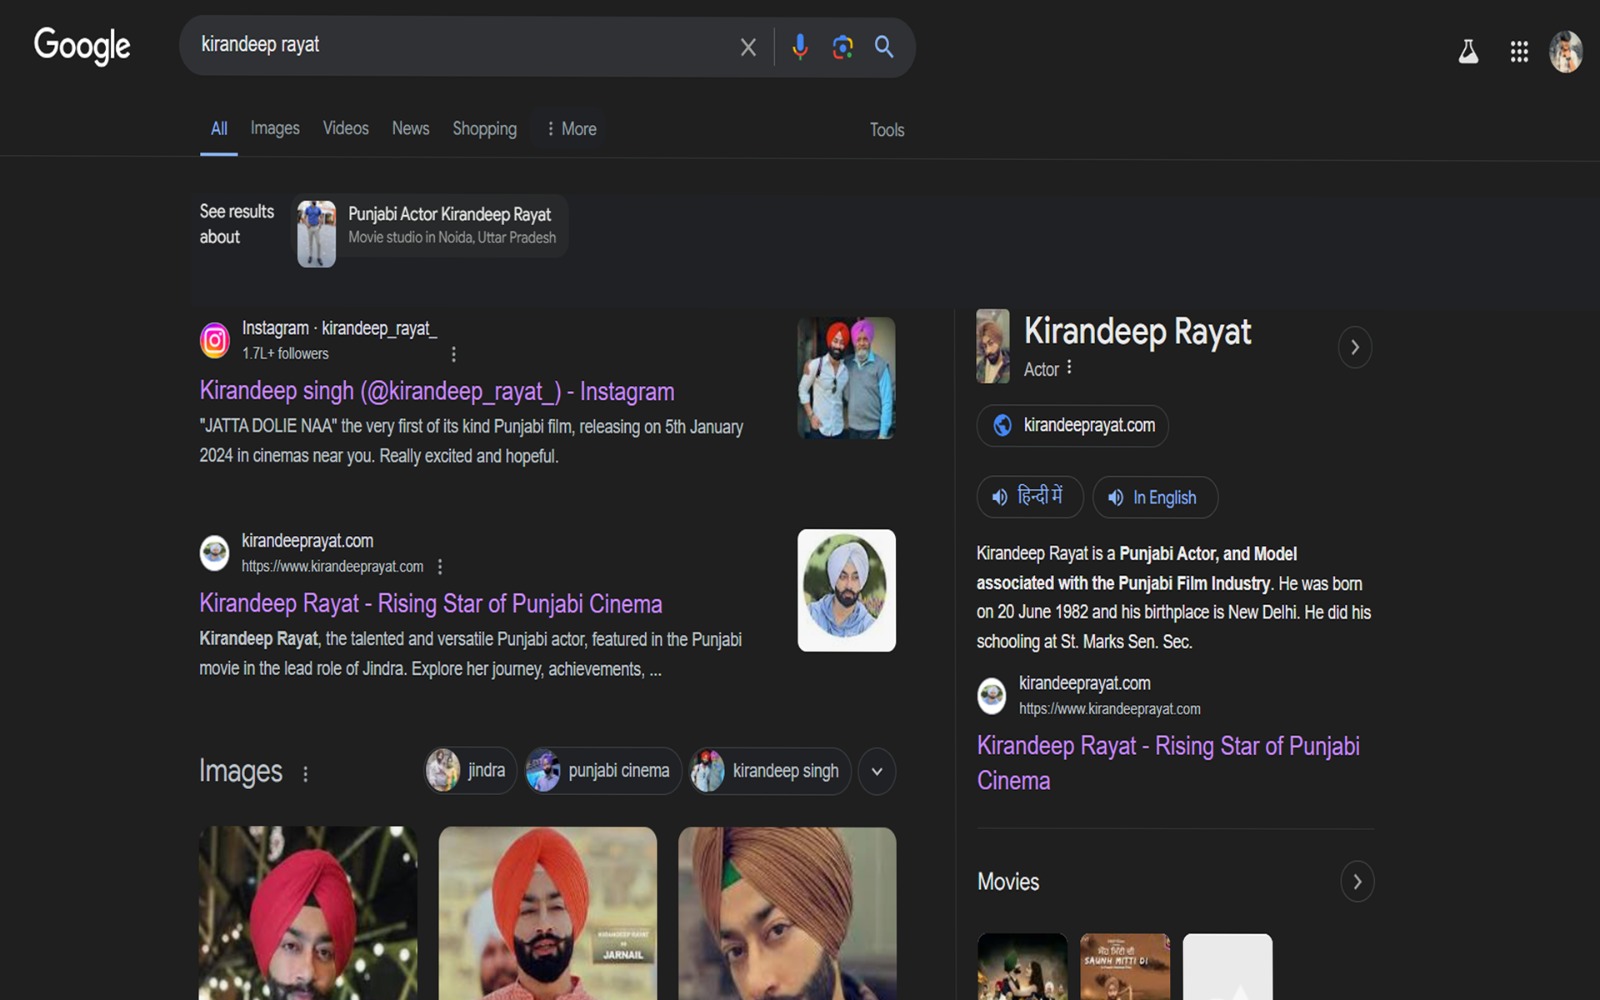This screenshot has width=1600, height=1000.
Task: Open the Google apps grid
Action: click(1519, 52)
